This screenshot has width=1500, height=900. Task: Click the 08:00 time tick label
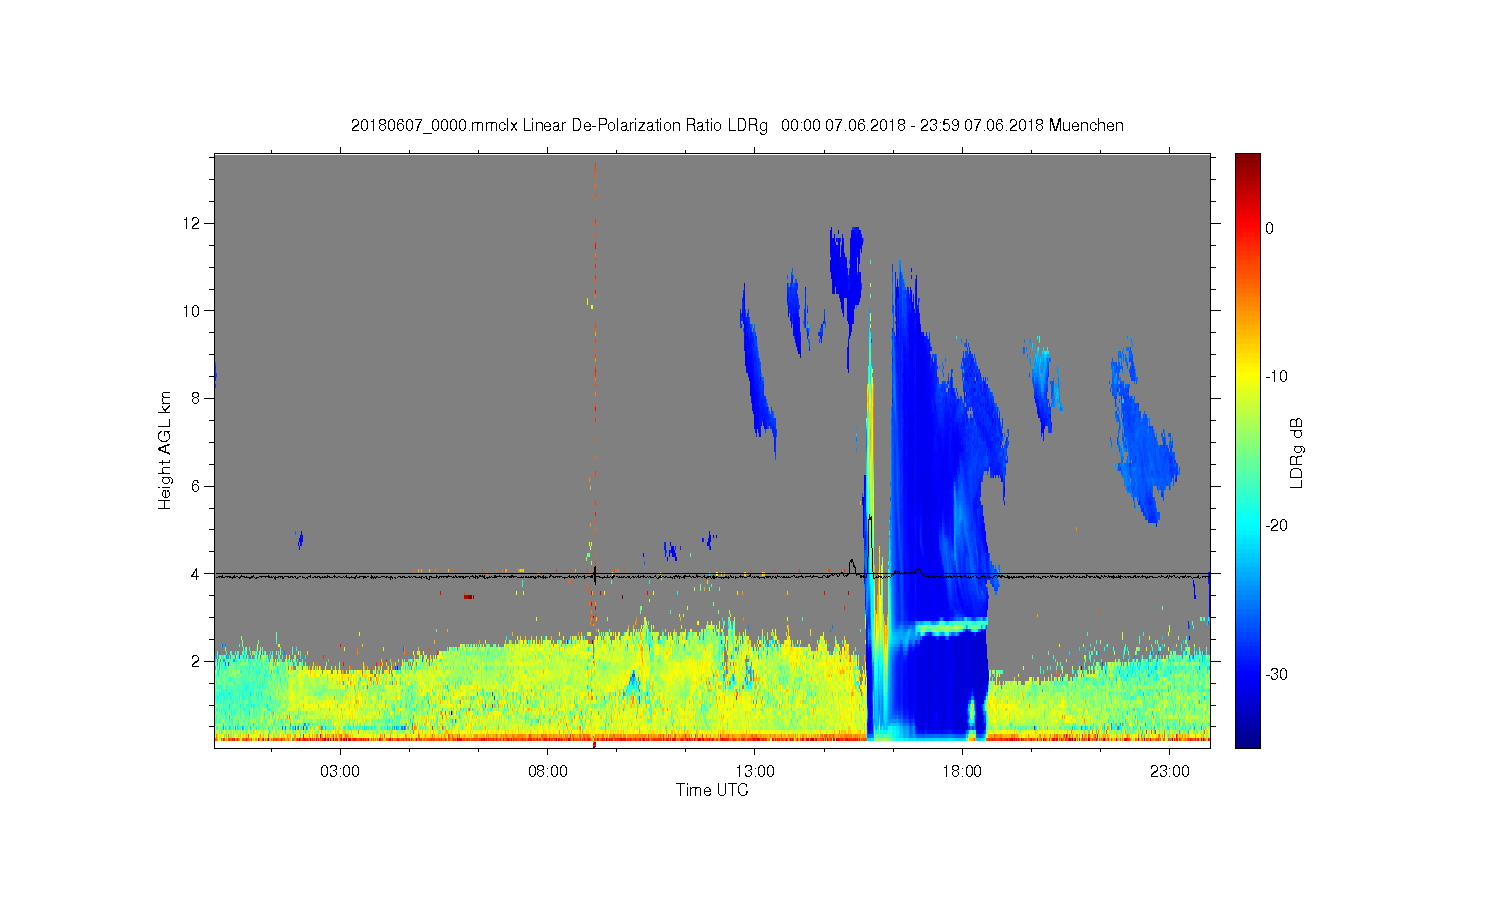pos(548,772)
